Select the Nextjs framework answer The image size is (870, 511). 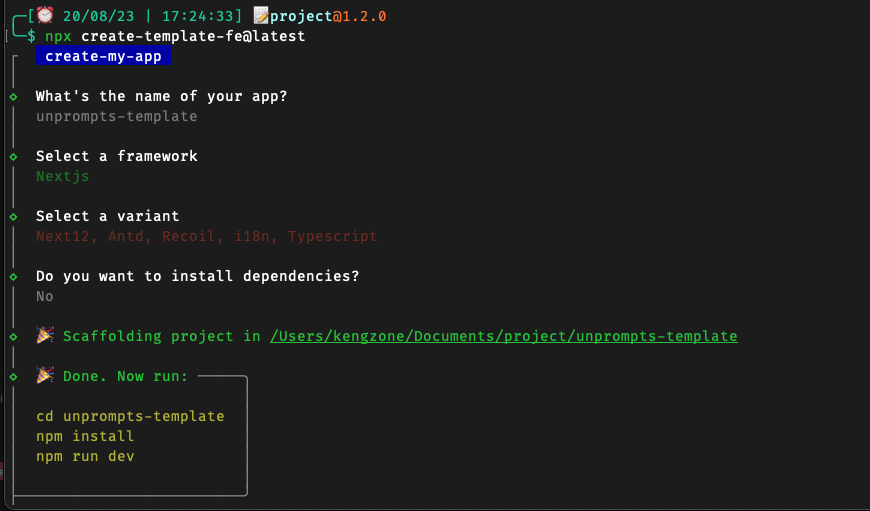coord(63,176)
